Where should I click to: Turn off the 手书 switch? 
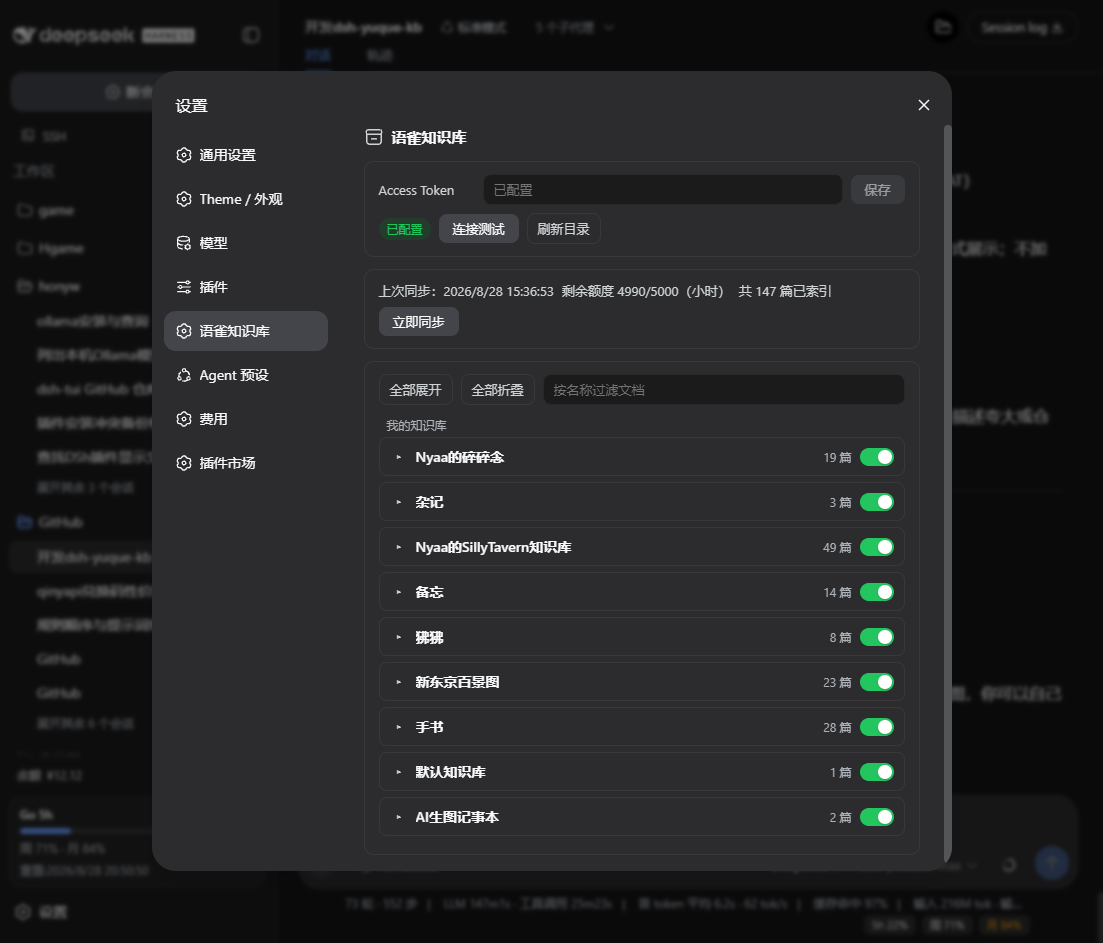pos(876,727)
